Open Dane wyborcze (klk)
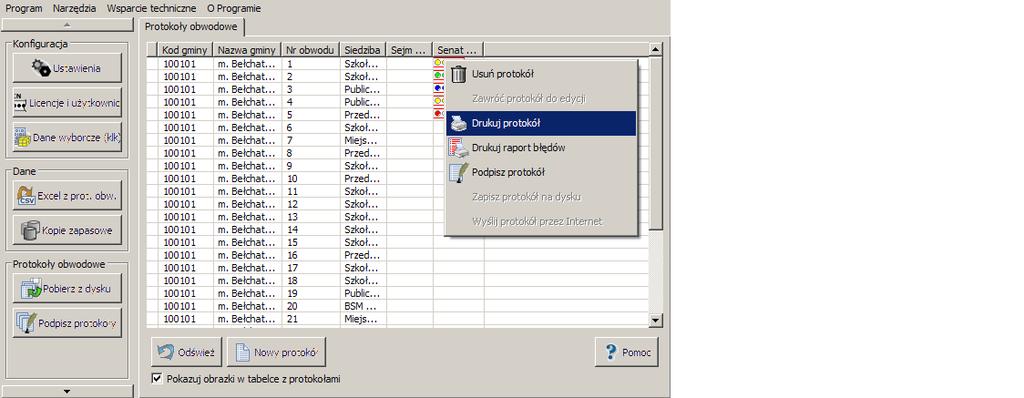 tap(67, 137)
